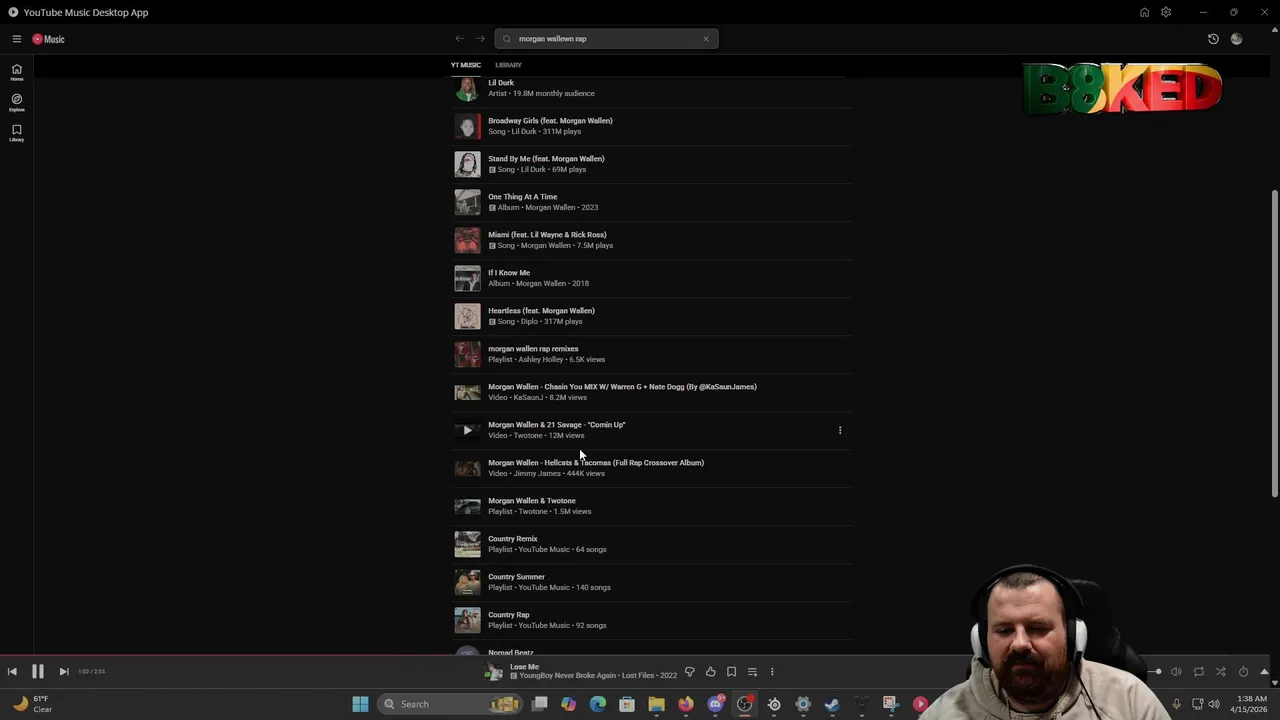Open Discord from the taskbar
This screenshot has width=1280, height=720.
tap(715, 704)
